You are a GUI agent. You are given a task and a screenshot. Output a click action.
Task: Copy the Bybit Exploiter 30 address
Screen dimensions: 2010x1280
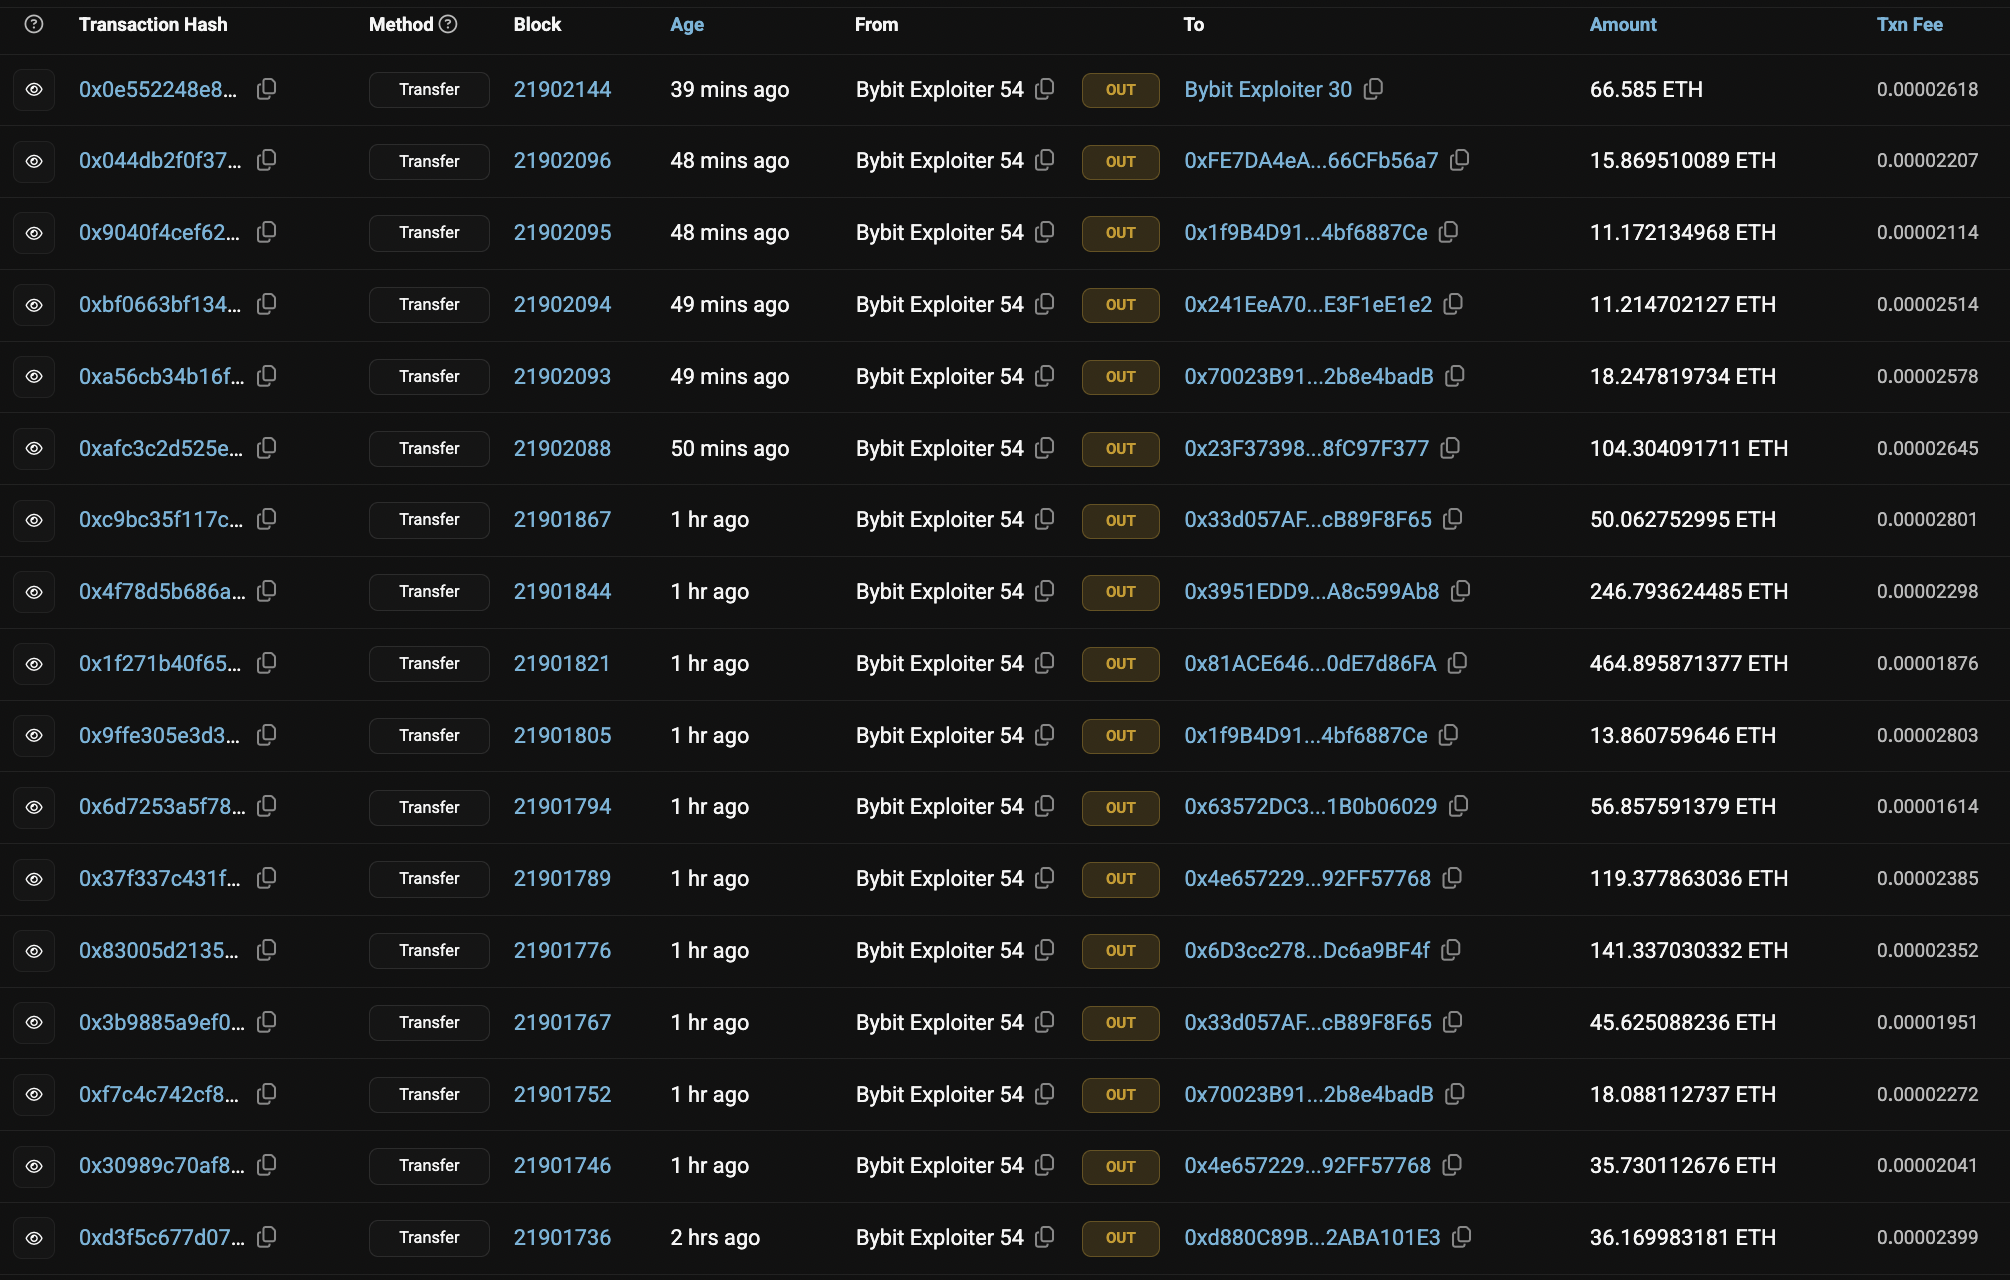click(x=1374, y=89)
